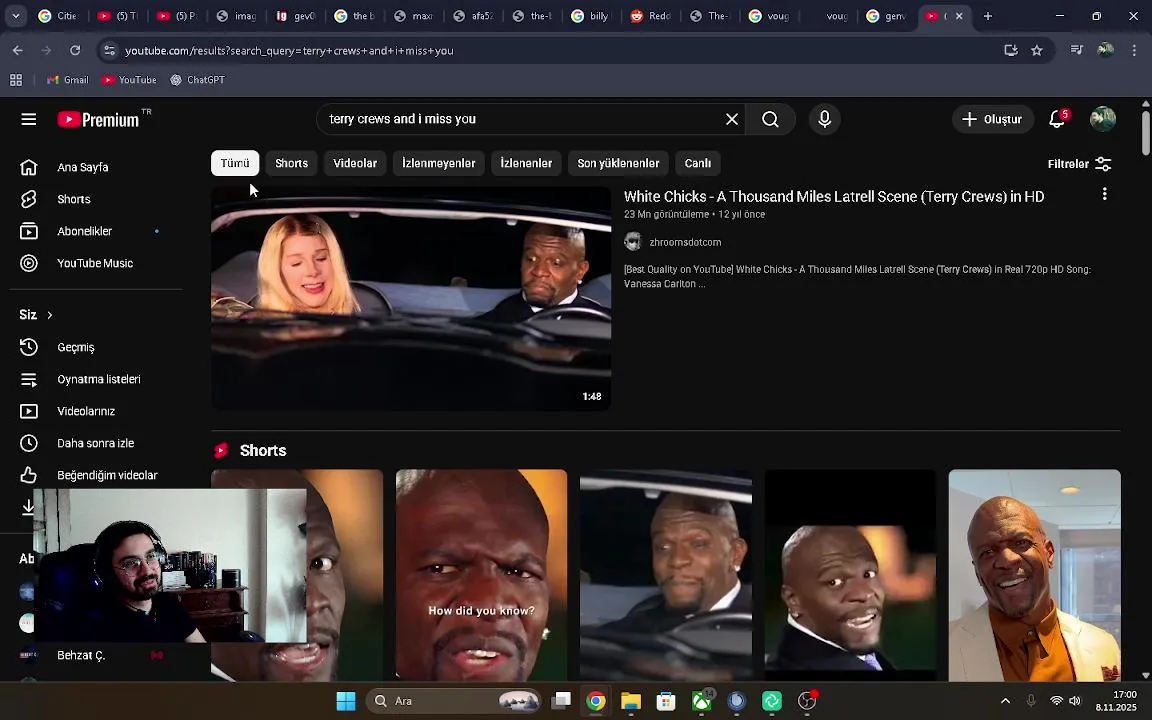Switch to the Reddit browser tab
This screenshot has height=720, width=1152.
pos(651,15)
